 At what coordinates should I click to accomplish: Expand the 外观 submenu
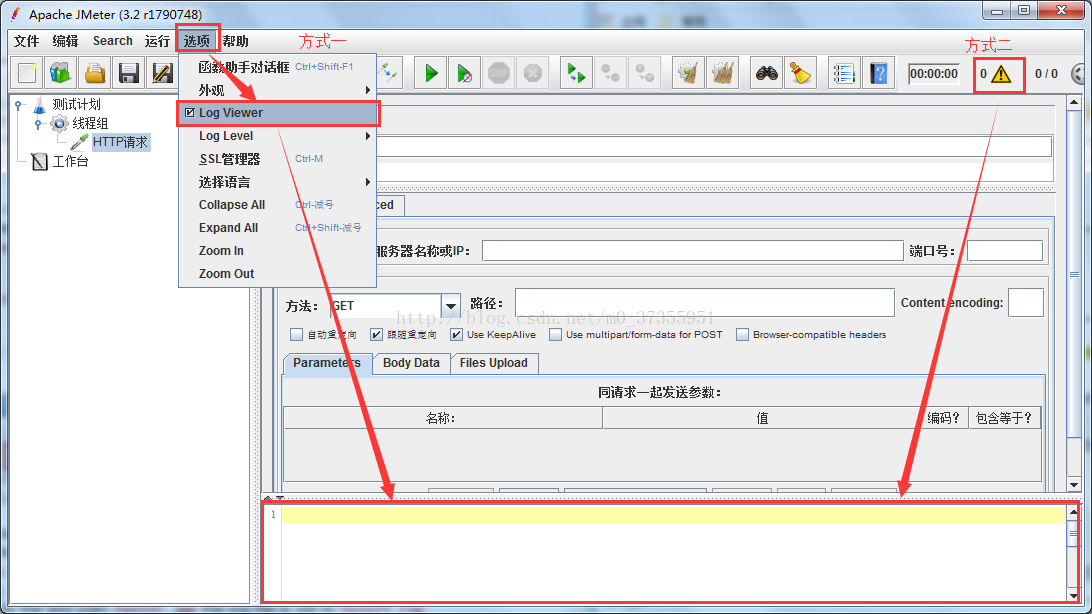(x=278, y=90)
